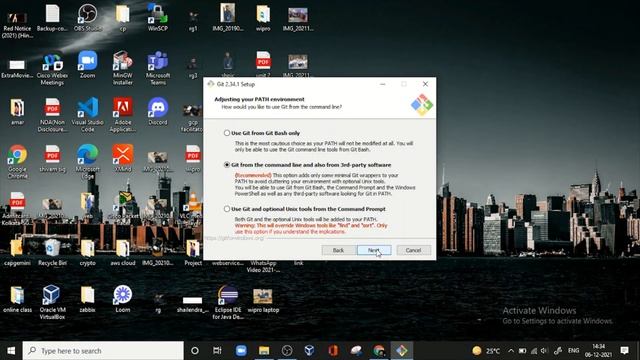
Task: Click the Windows Start button
Action: tap(11, 351)
